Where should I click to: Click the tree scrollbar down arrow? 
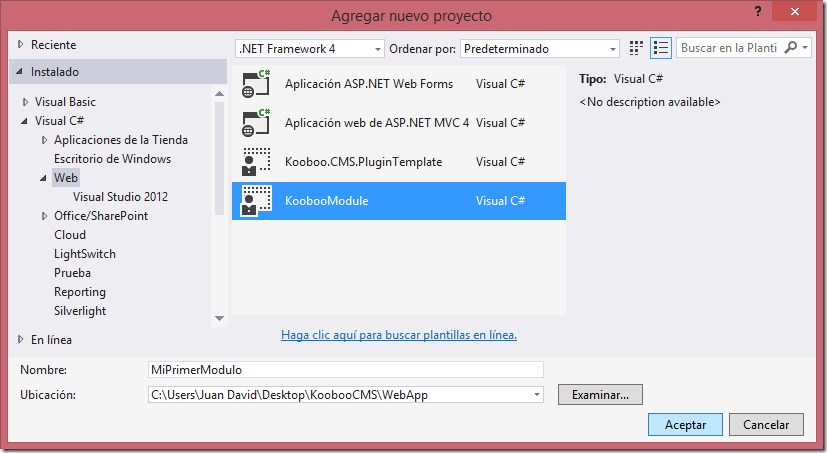pos(219,319)
